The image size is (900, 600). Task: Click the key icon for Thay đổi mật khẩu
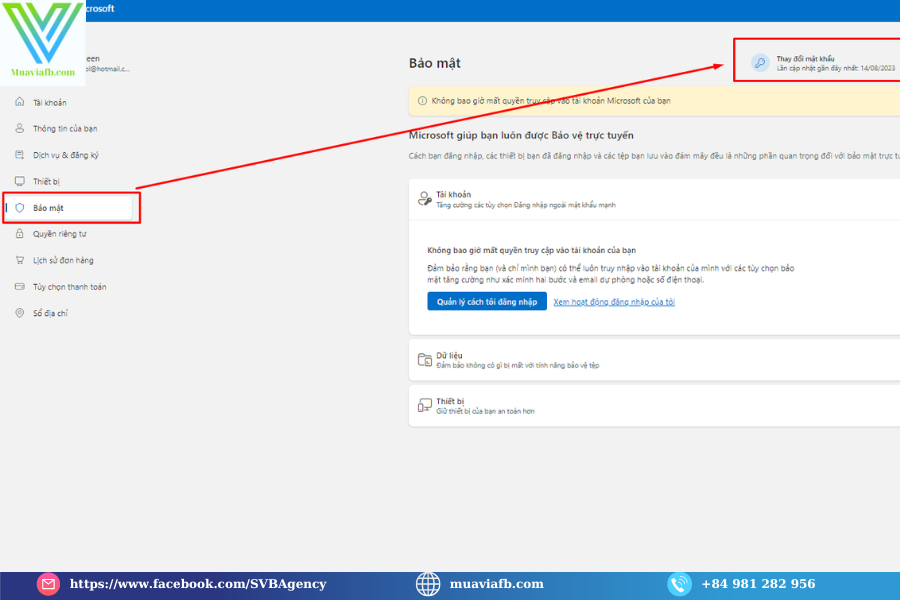pyautogui.click(x=760, y=63)
